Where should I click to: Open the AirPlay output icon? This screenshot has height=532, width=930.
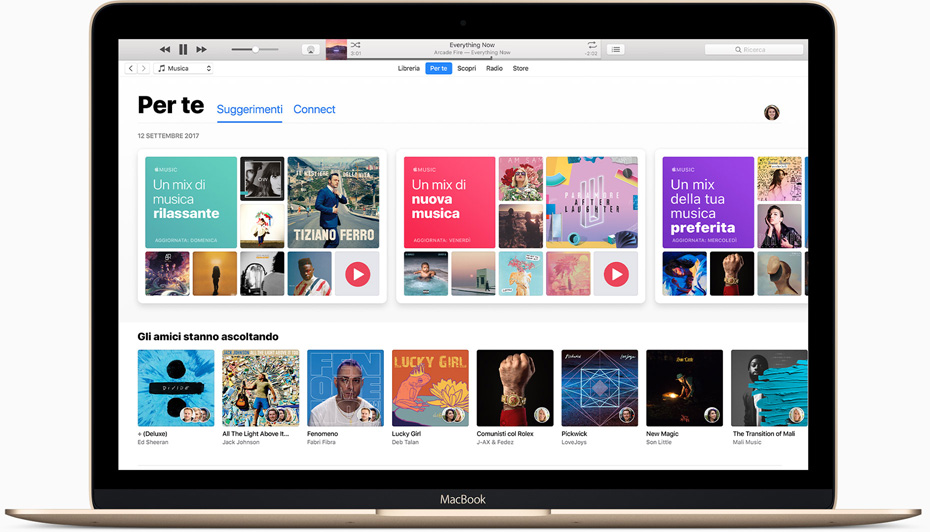[311, 50]
